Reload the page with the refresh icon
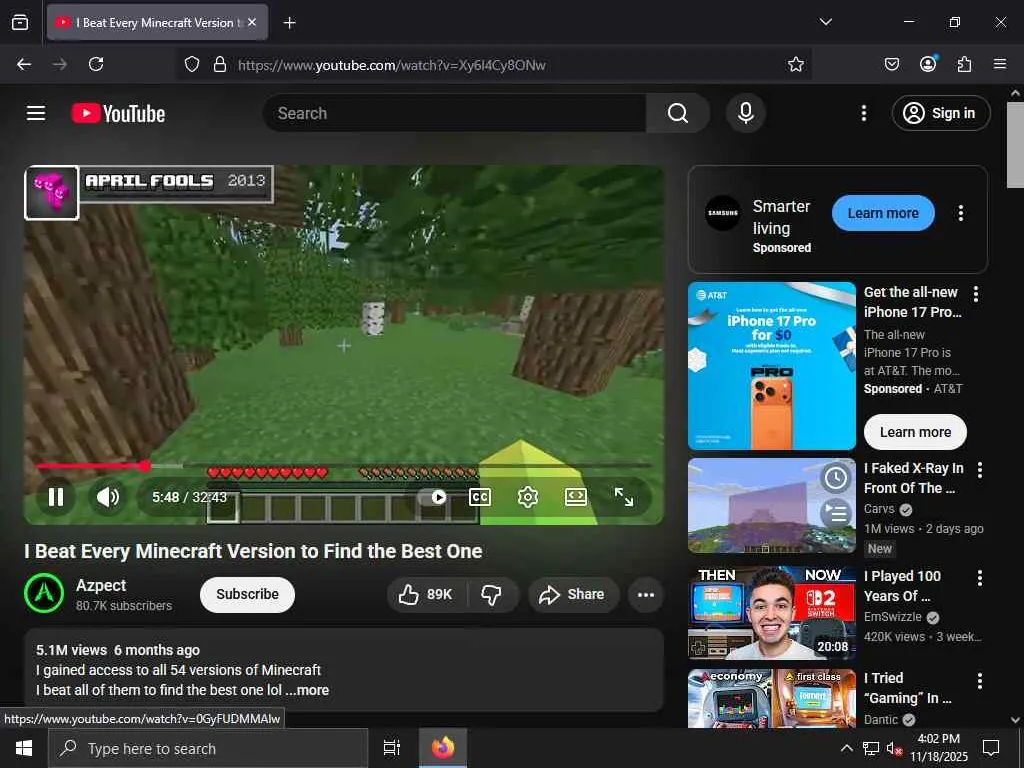1024x768 pixels. pos(96,64)
